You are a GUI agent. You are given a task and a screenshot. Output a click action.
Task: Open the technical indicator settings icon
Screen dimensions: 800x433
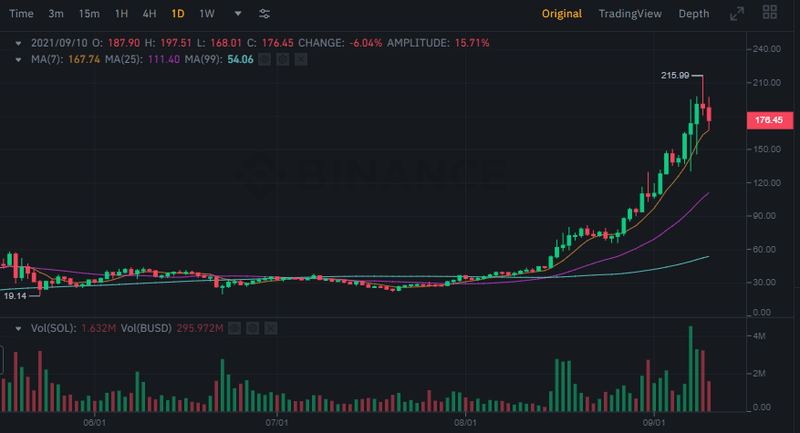(x=264, y=14)
